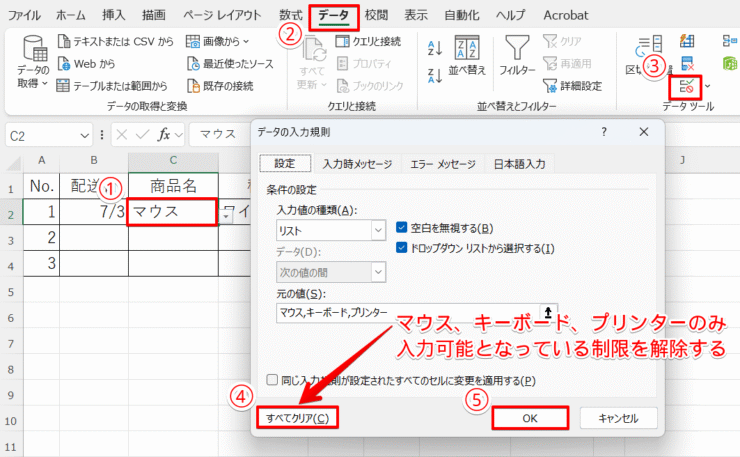
Task: Expand the 画像から dropdown arrow
Action: tap(246, 42)
